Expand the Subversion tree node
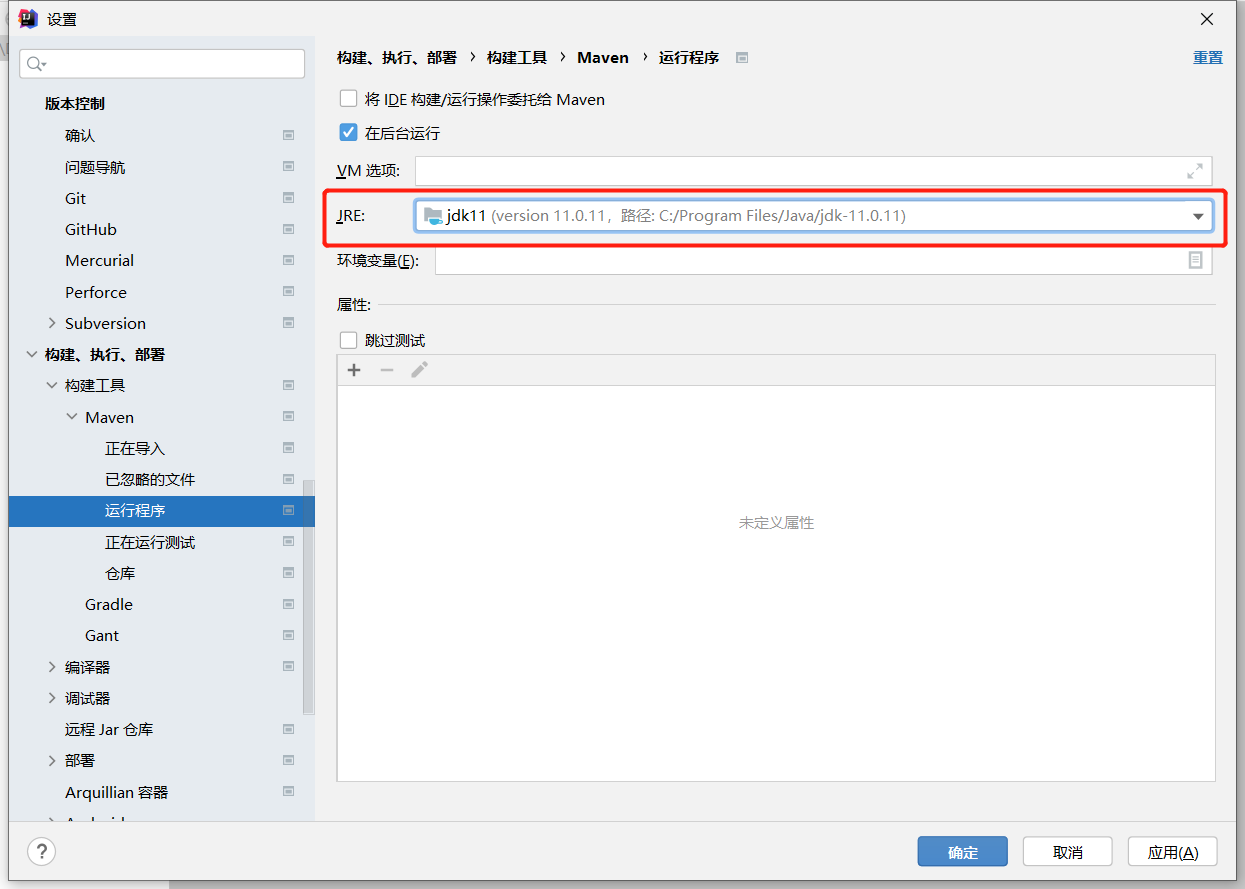This screenshot has width=1245, height=889. tap(52, 323)
